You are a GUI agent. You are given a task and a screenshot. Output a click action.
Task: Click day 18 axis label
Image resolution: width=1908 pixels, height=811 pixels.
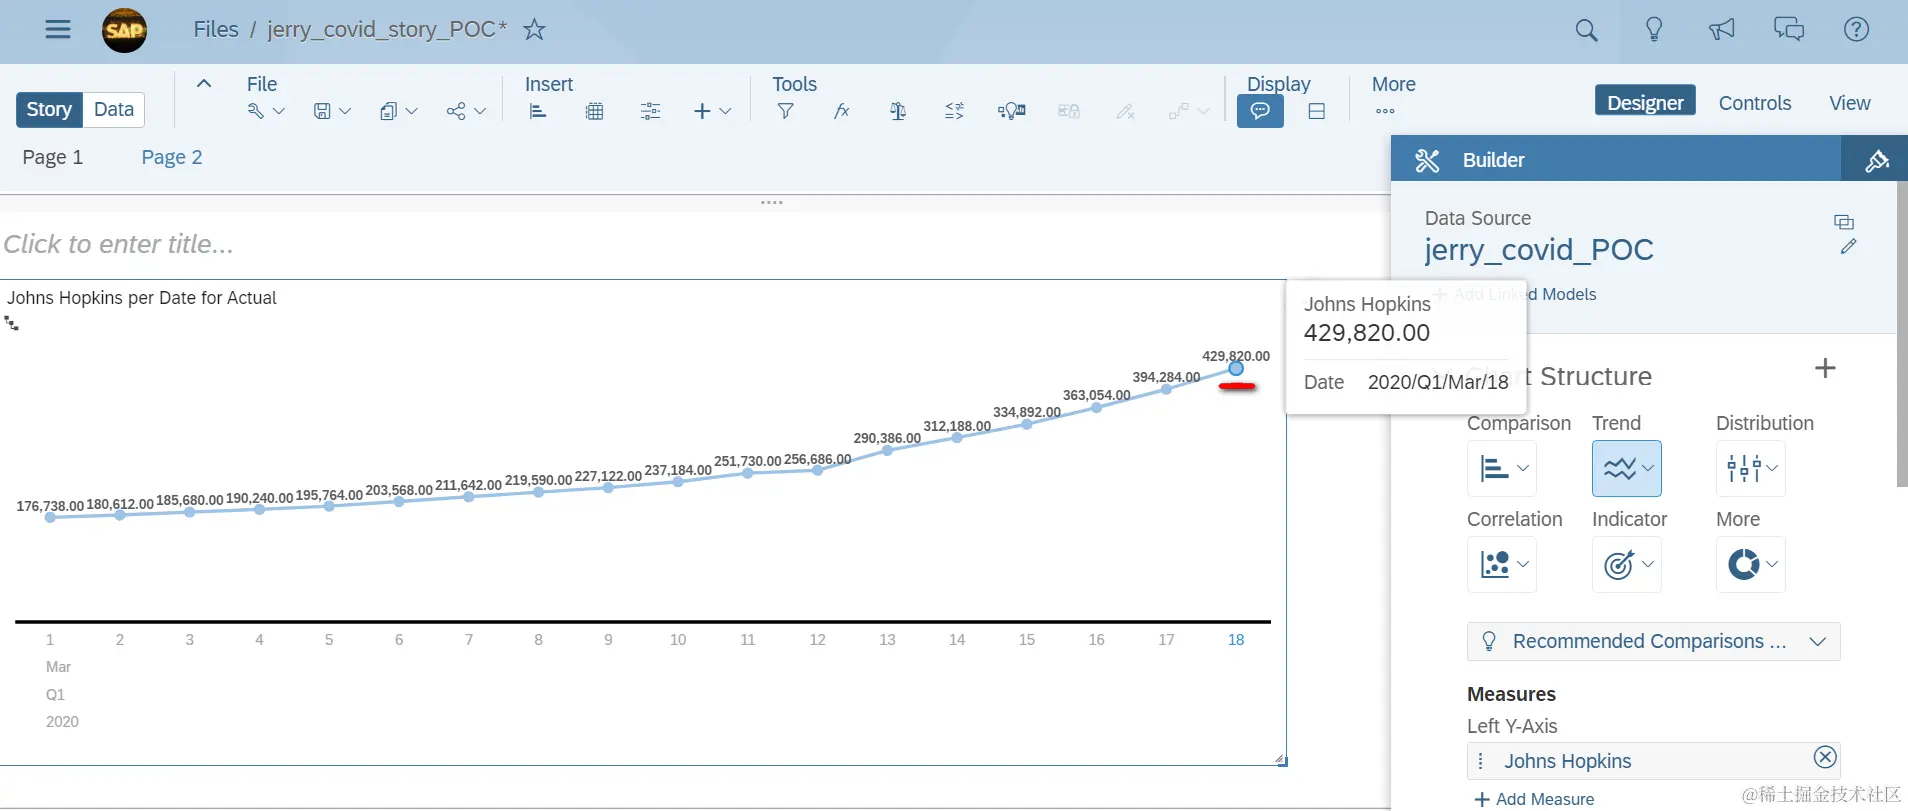1236,640
